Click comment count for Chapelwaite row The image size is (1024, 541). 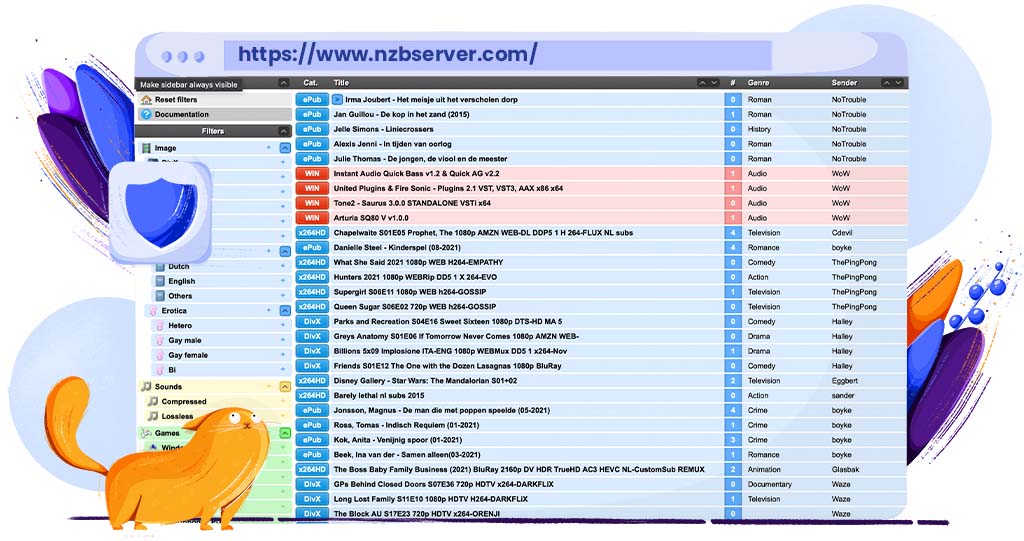point(733,233)
